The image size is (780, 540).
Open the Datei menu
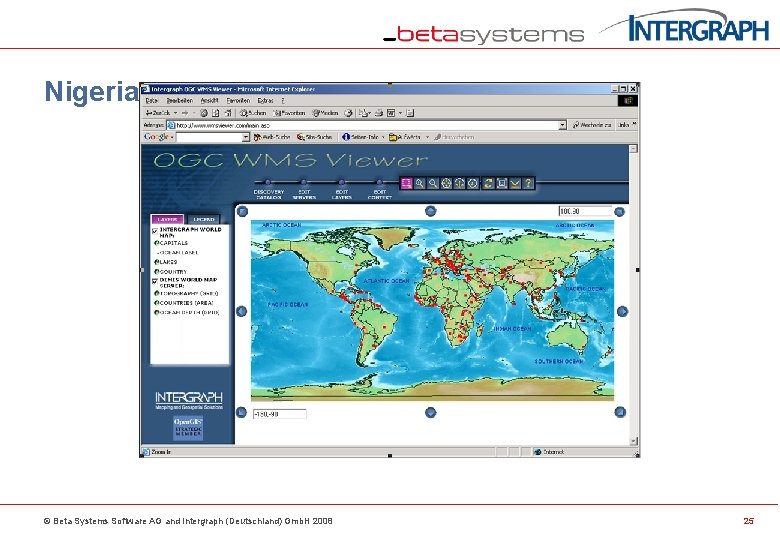coord(152,101)
